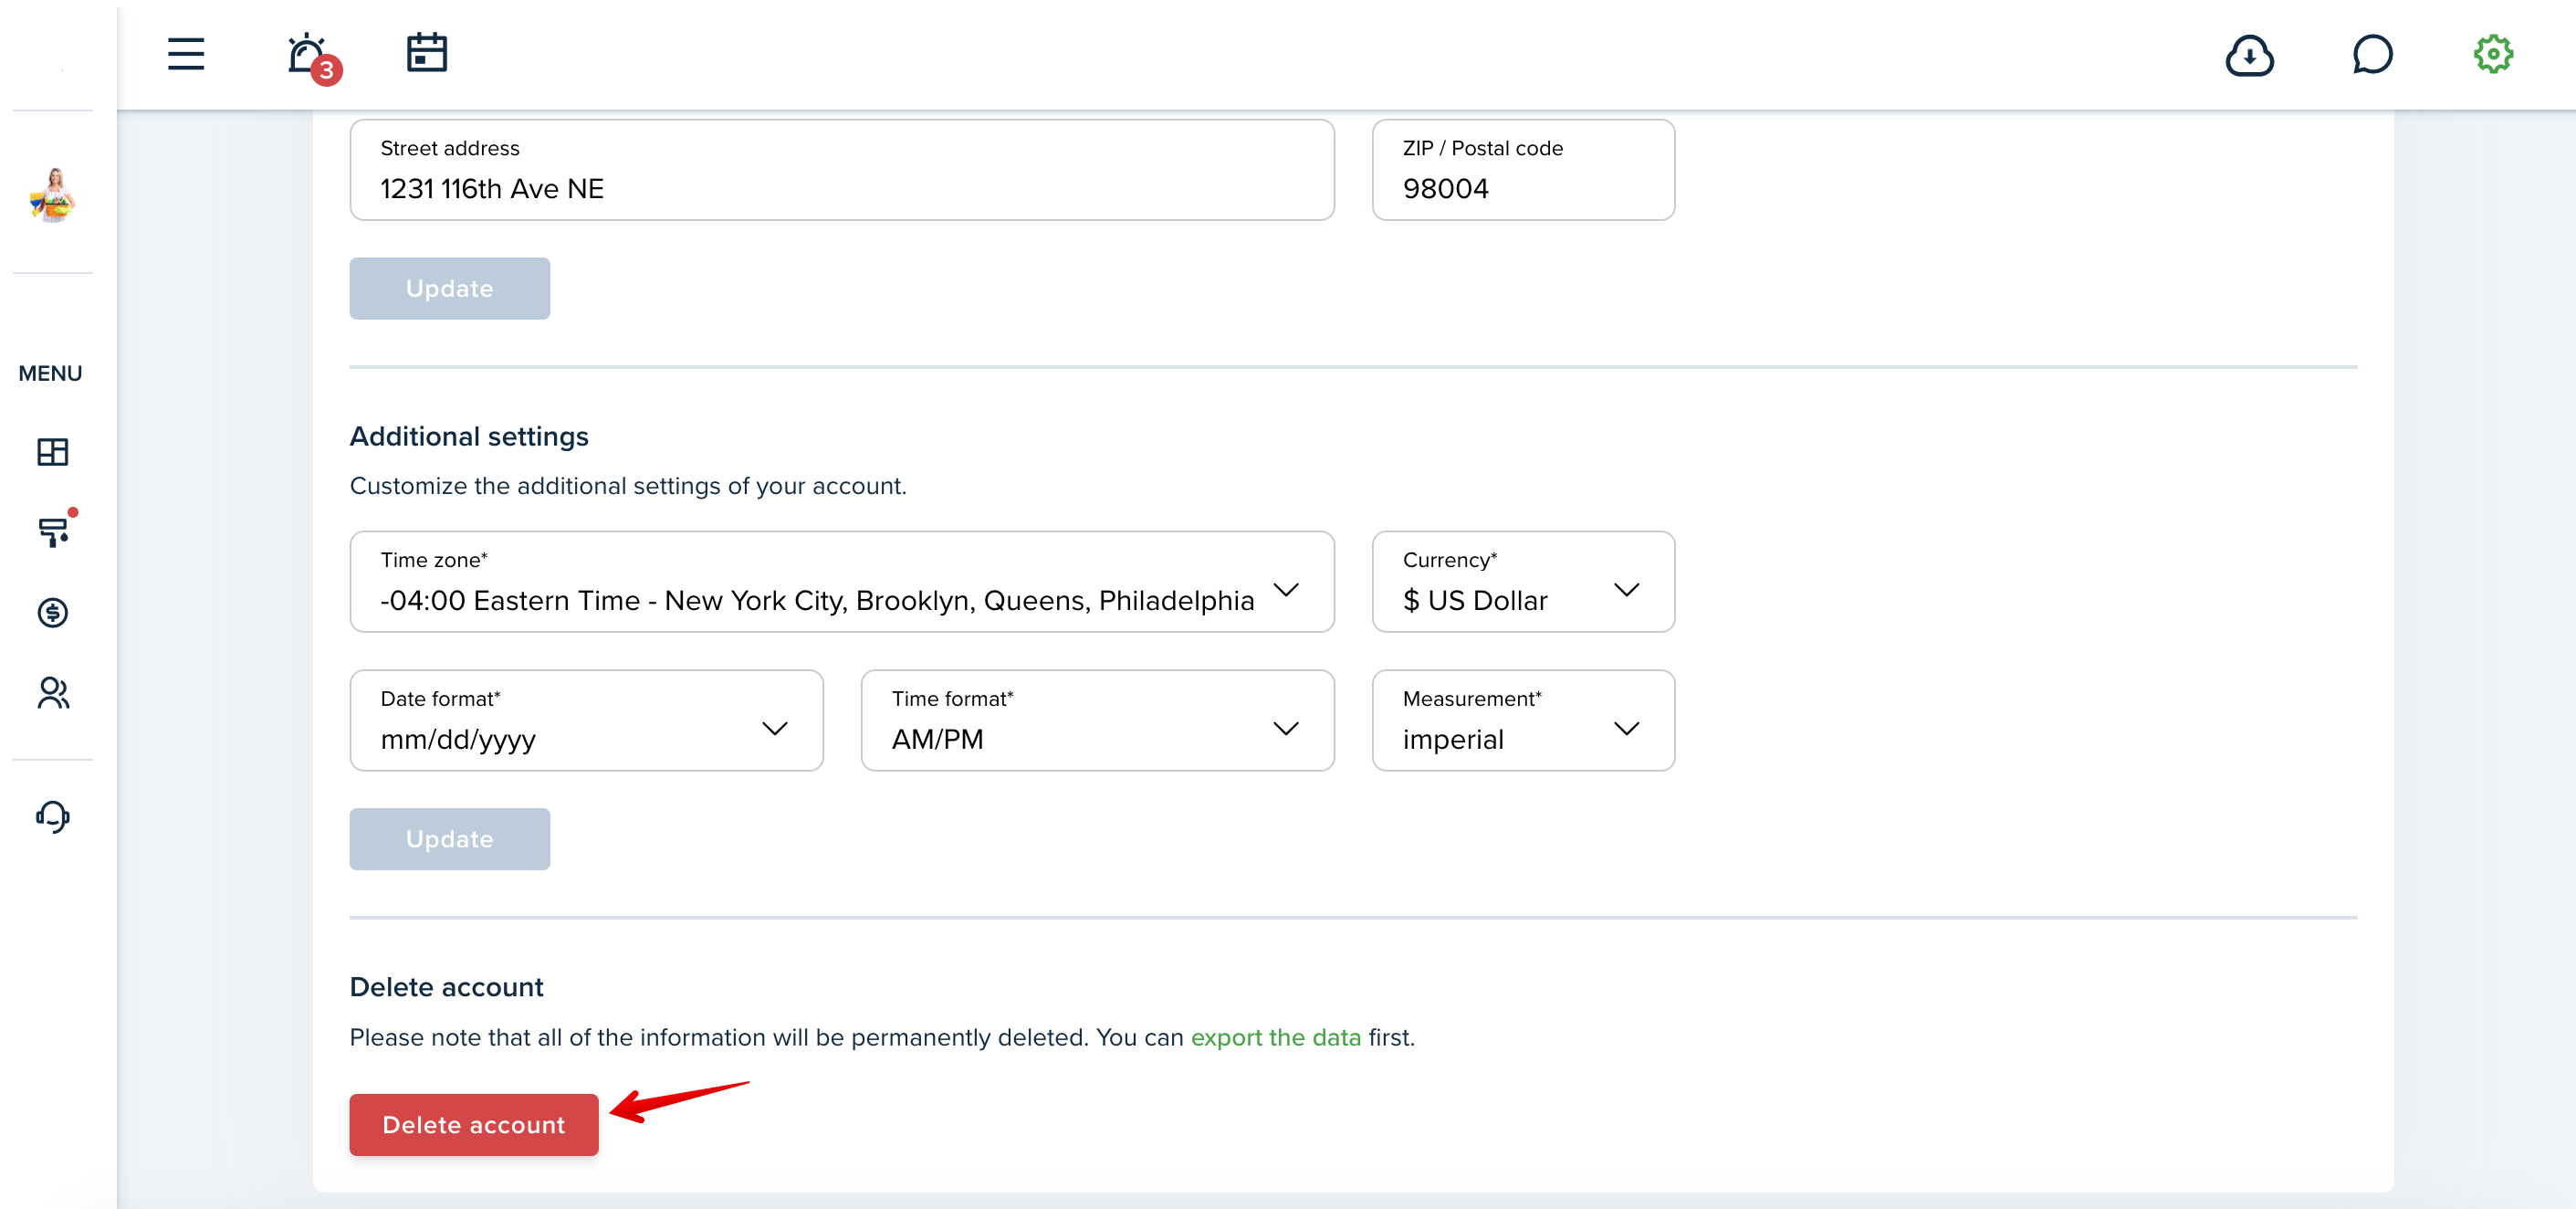Open clients people icon in sidebar
The image size is (2576, 1209).
(x=53, y=693)
